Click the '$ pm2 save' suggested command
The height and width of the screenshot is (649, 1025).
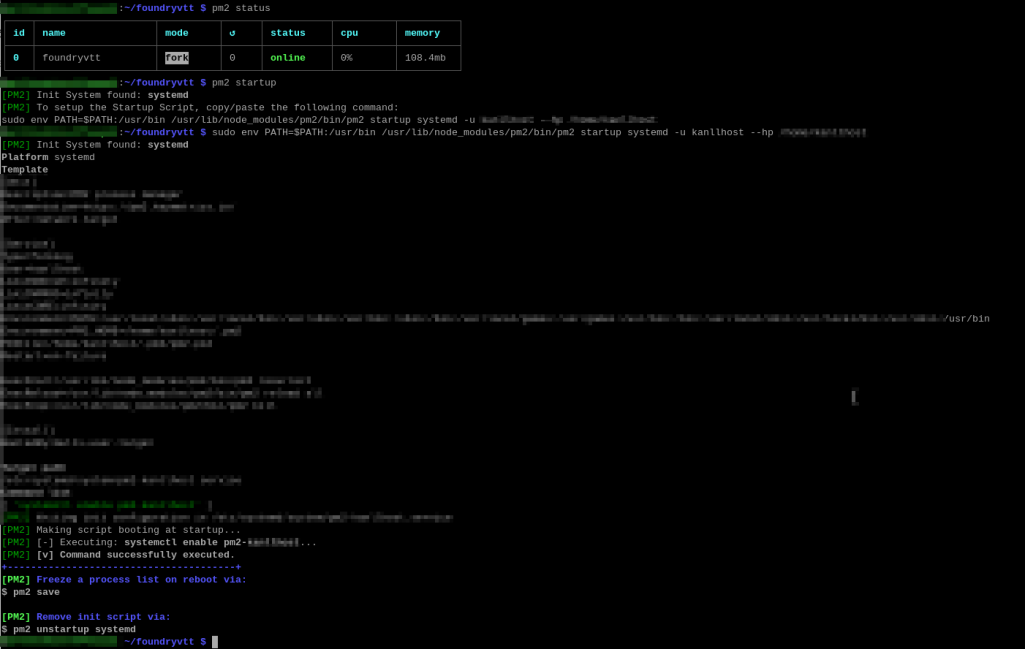pyautogui.click(x=31, y=592)
